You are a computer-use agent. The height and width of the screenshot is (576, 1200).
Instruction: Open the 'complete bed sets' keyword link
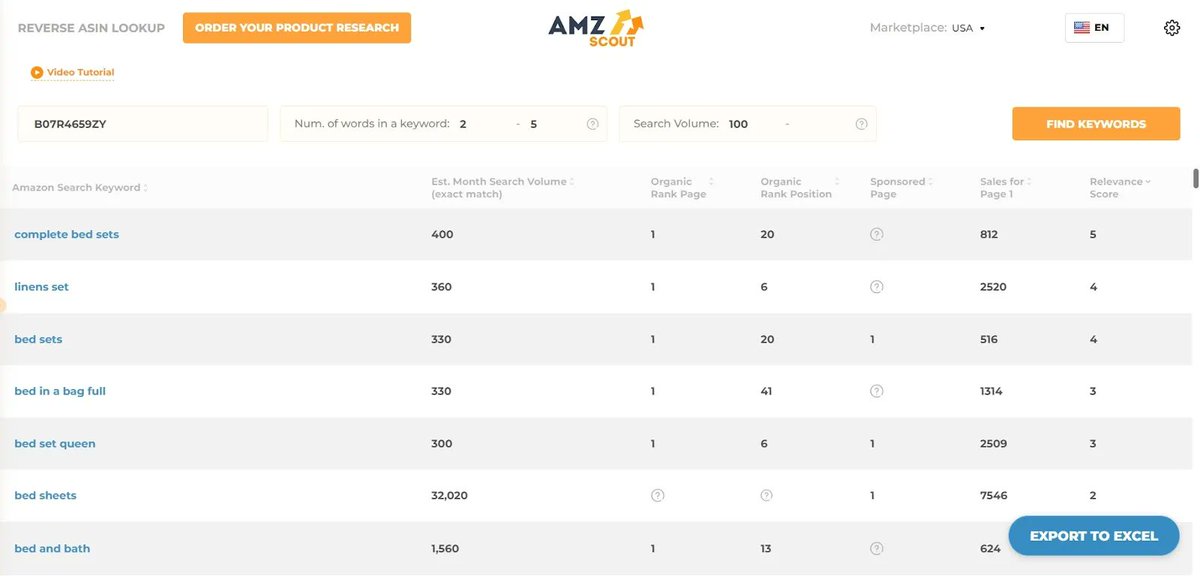click(x=67, y=234)
